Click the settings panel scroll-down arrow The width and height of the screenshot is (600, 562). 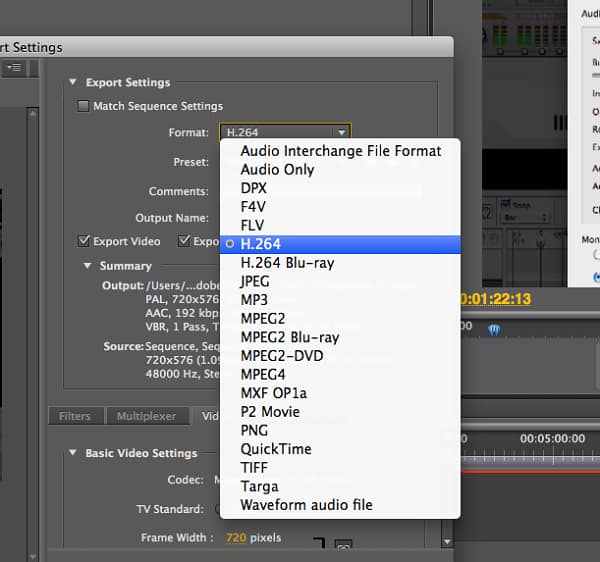pyautogui.click(x=447, y=542)
